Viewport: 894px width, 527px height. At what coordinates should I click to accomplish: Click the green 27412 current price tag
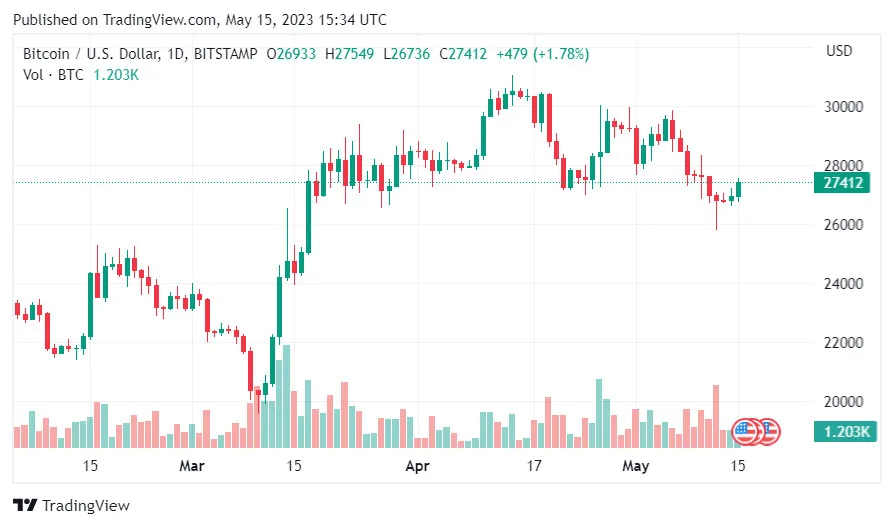point(844,183)
